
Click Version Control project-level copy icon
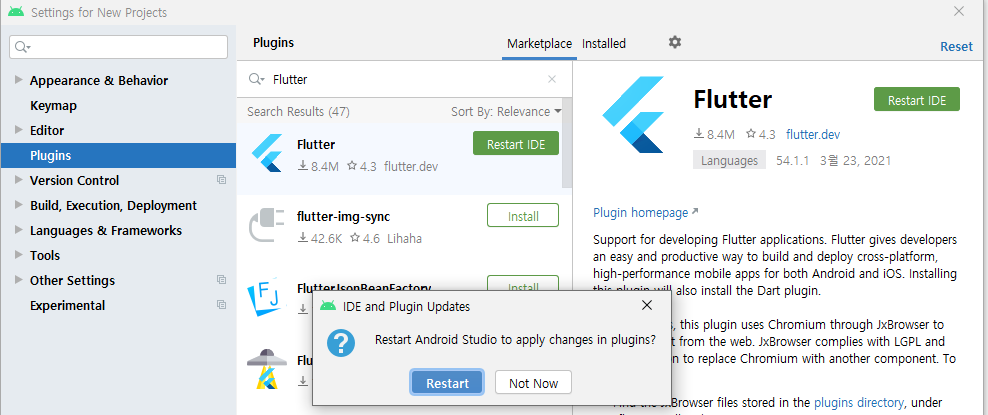221,179
